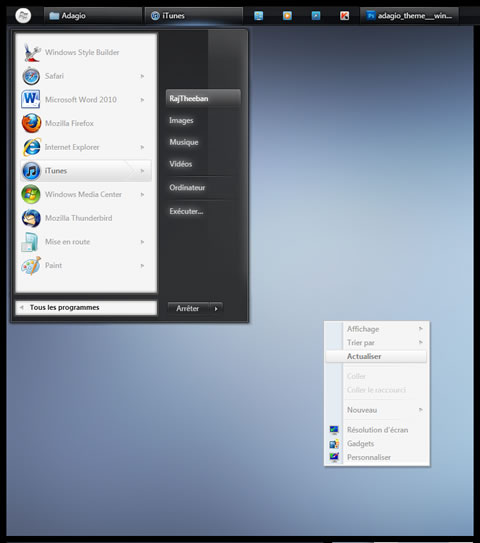Start Windows Media Center icon
480x543 pixels.
tap(31, 194)
